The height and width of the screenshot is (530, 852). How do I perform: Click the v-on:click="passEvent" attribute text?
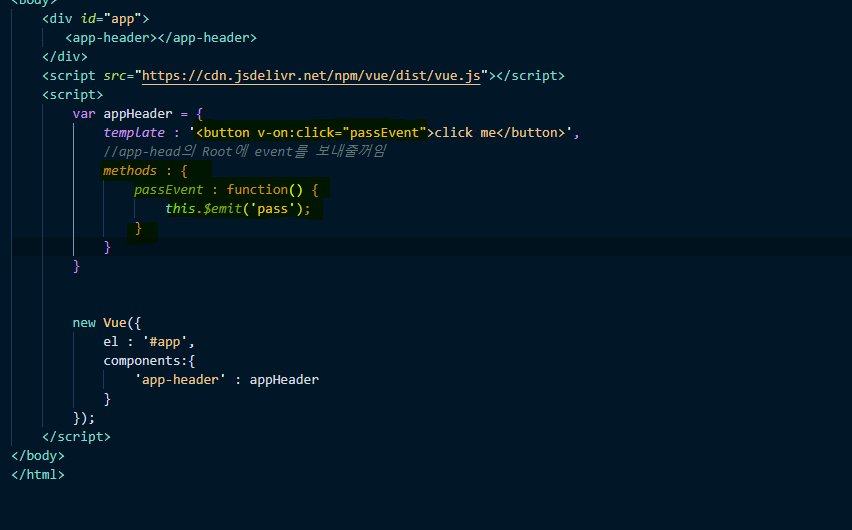[x=342, y=133]
